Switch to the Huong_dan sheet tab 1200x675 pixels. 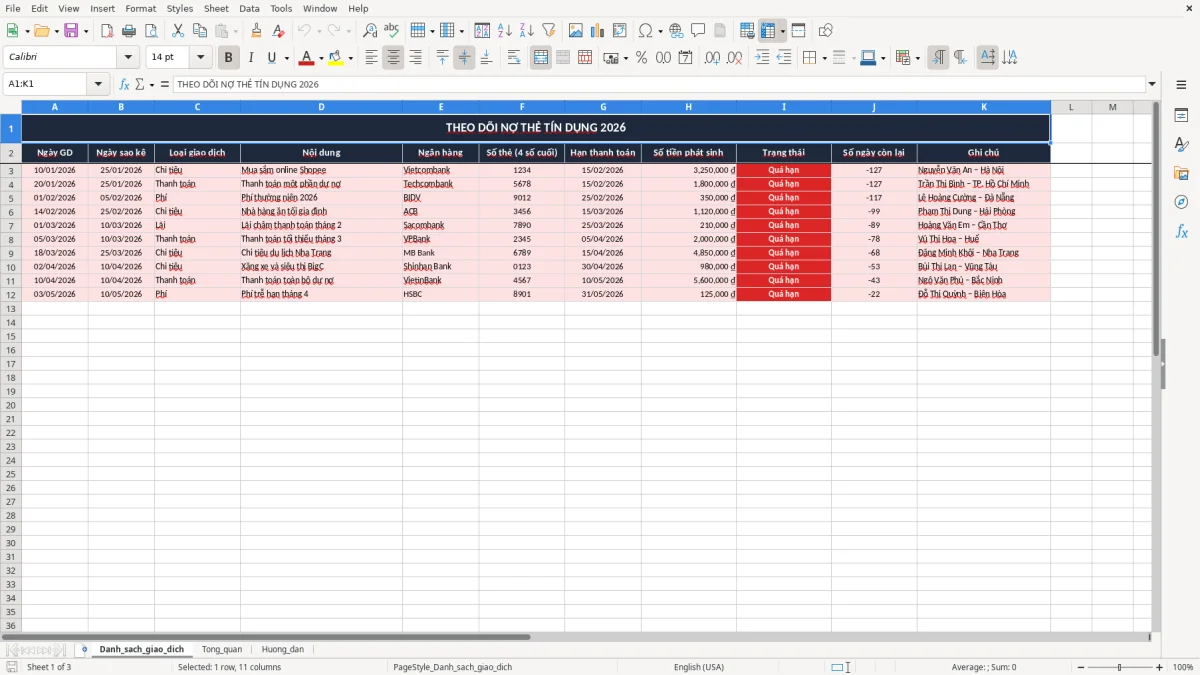[x=283, y=650]
